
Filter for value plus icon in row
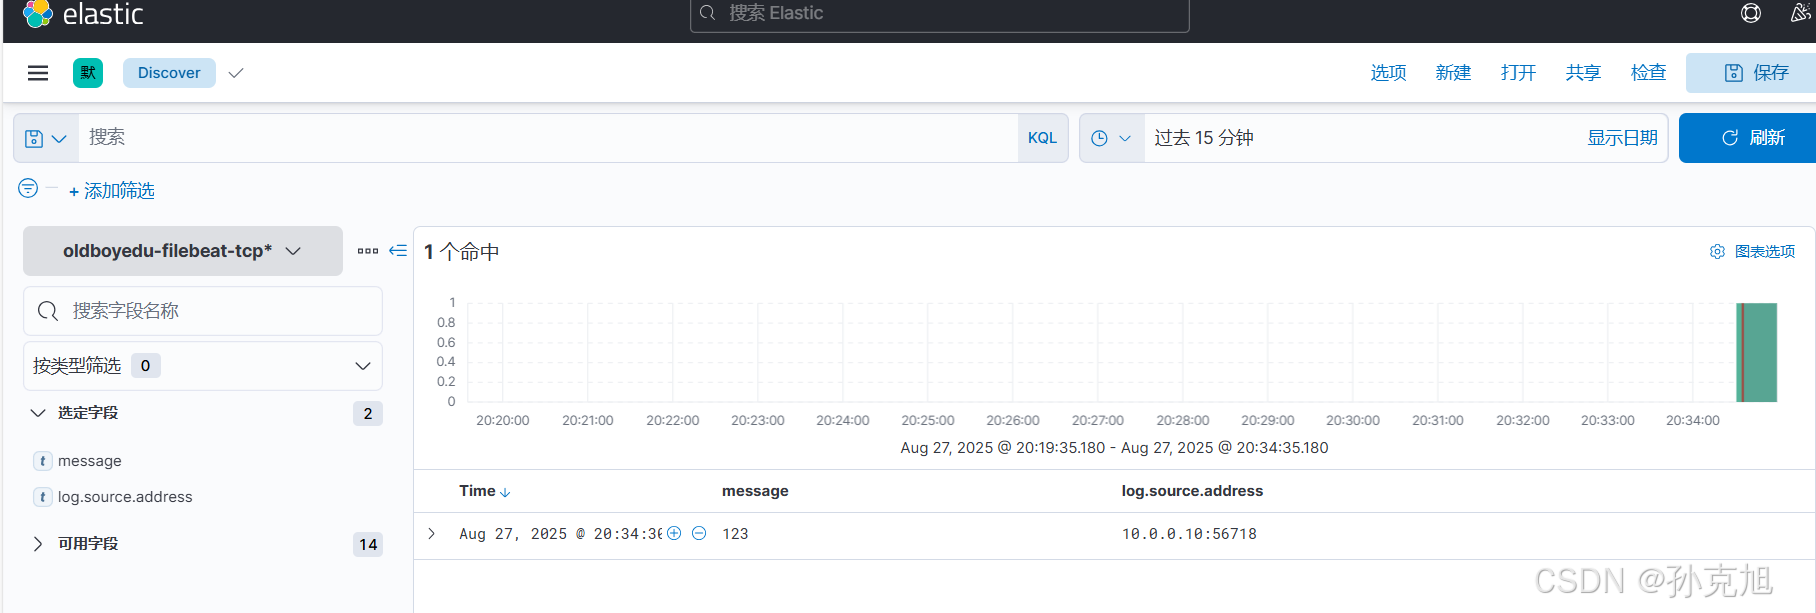coord(674,533)
